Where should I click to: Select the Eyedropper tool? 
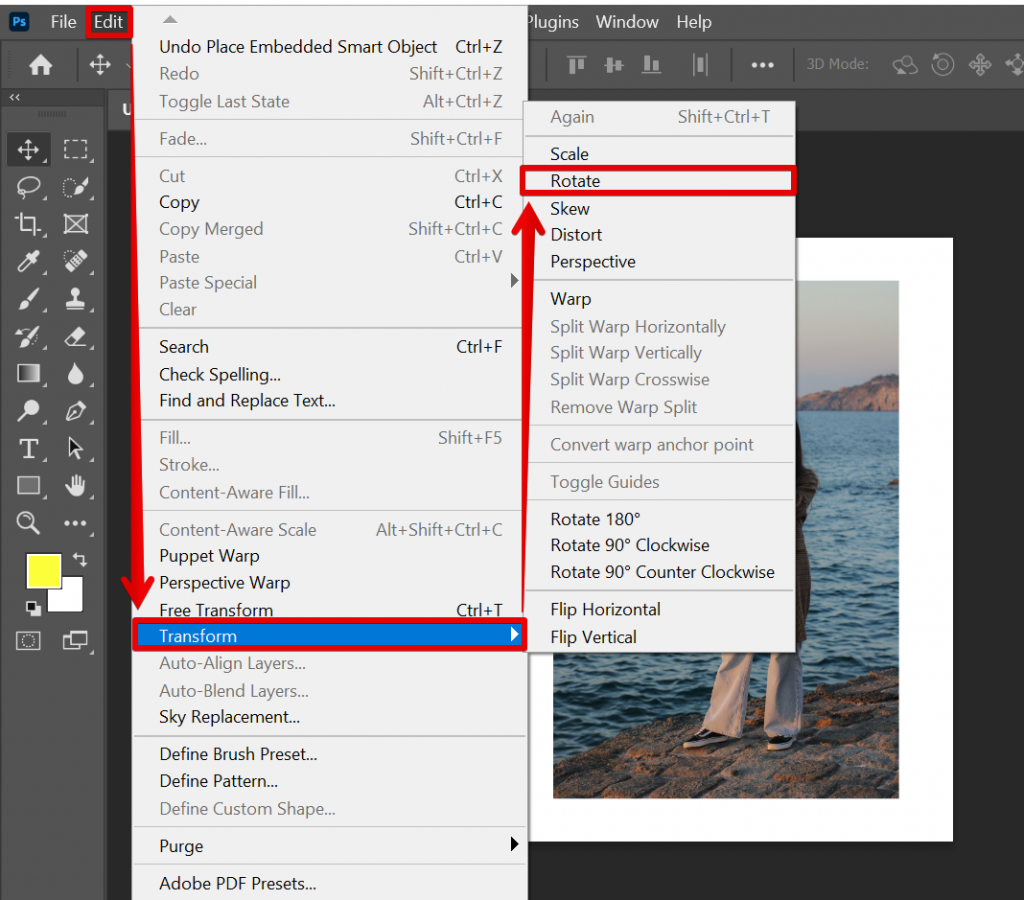tap(28, 262)
